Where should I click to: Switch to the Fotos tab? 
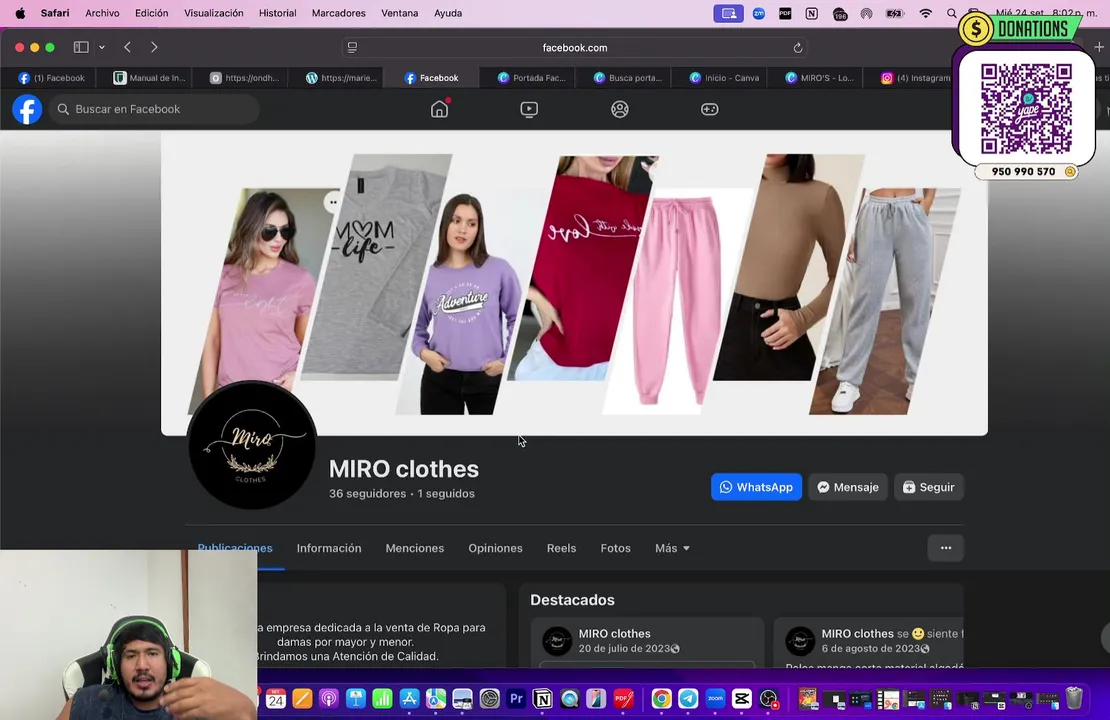[615, 548]
